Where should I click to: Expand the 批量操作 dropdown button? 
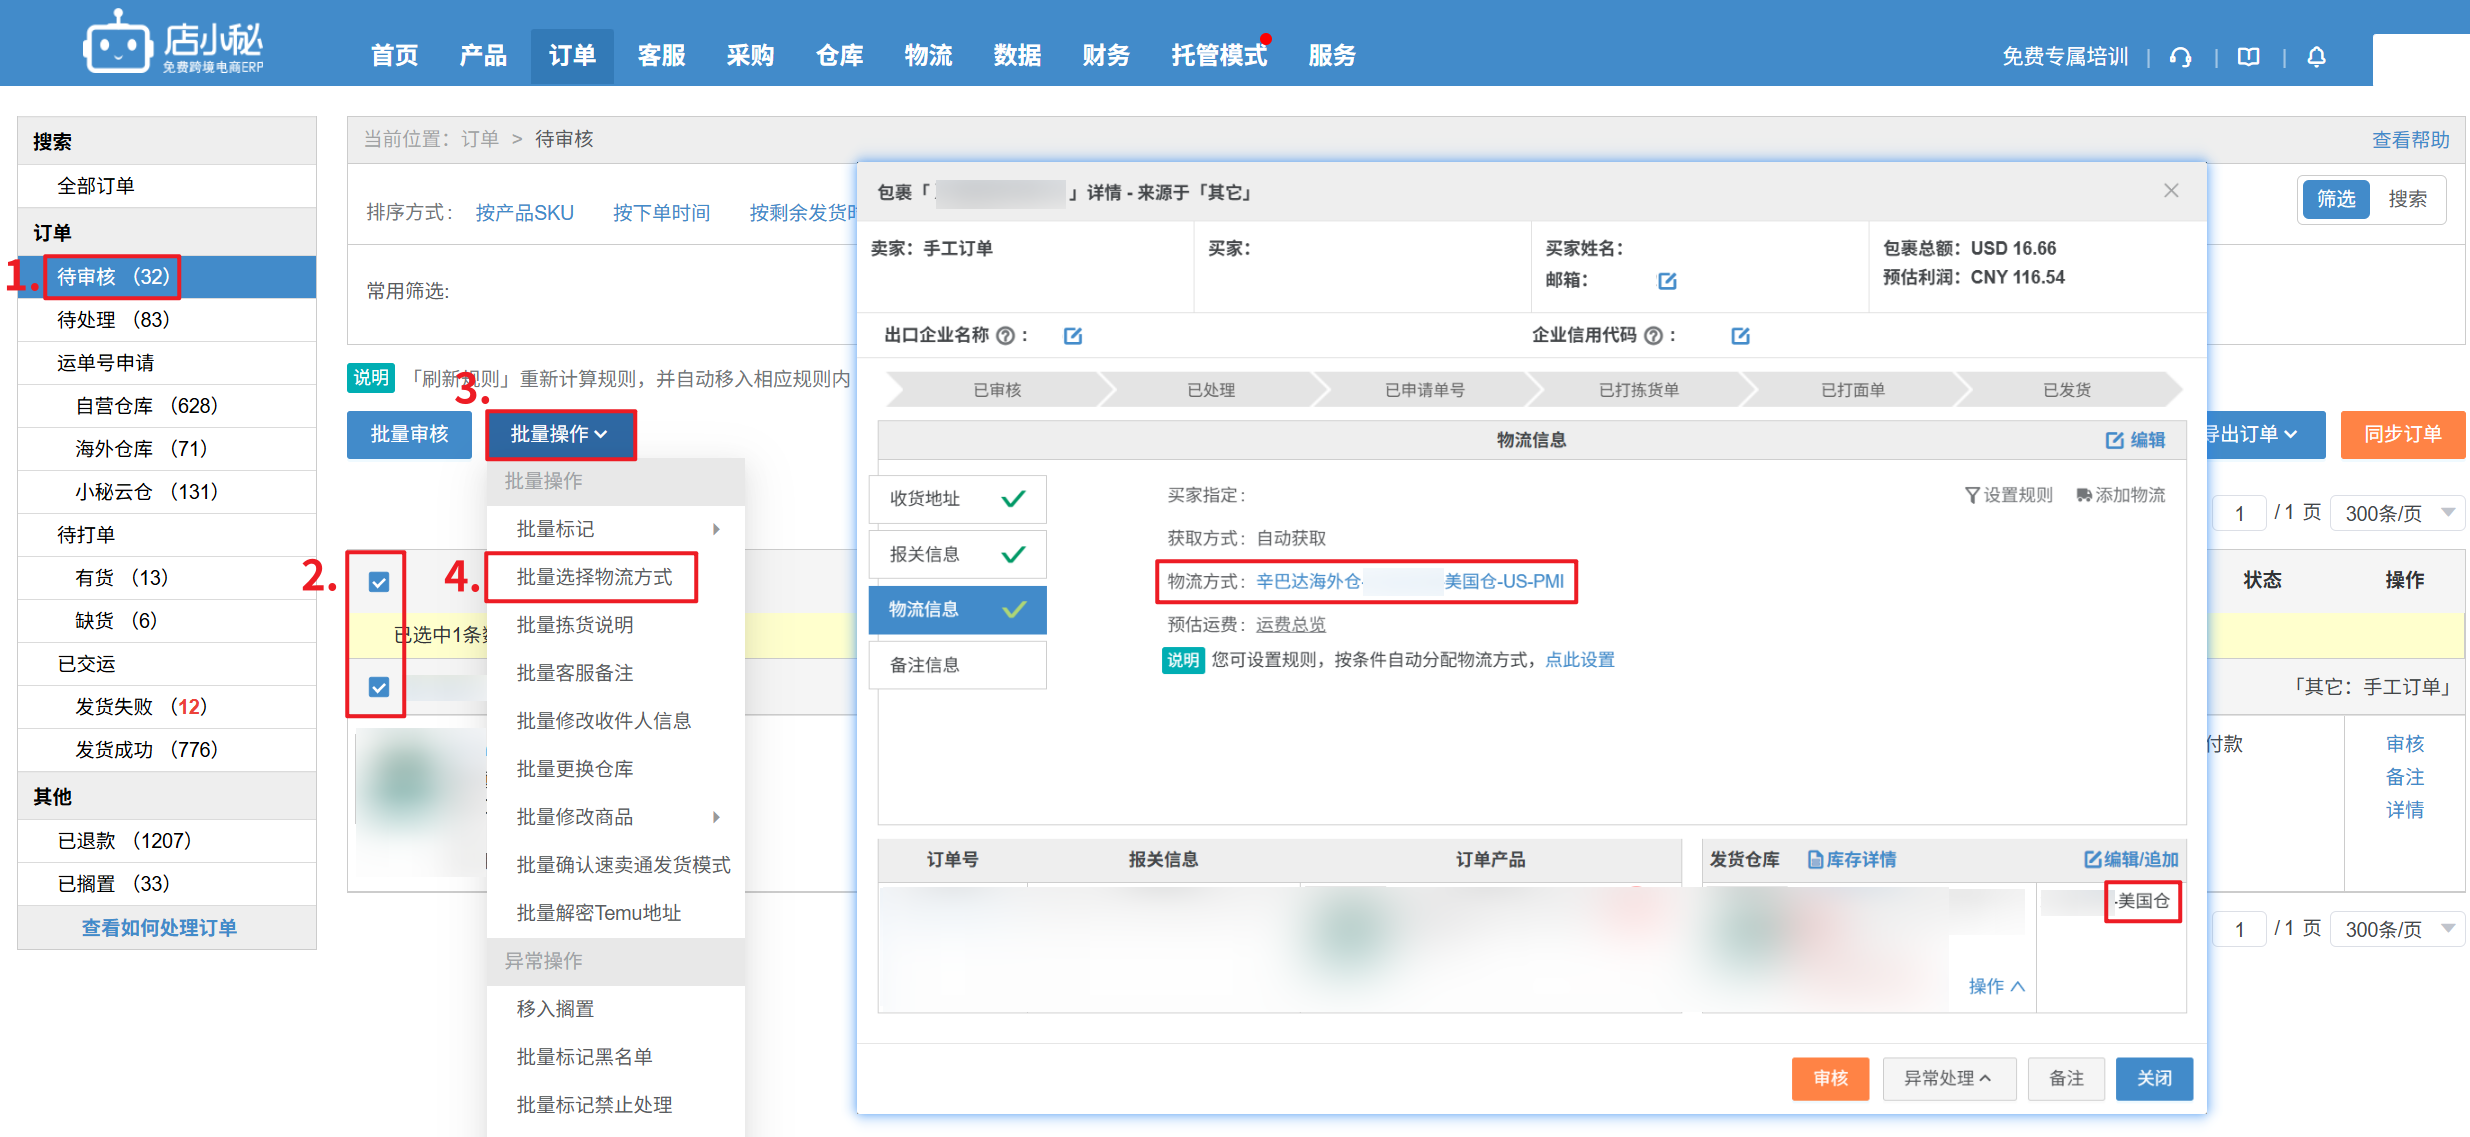560,434
